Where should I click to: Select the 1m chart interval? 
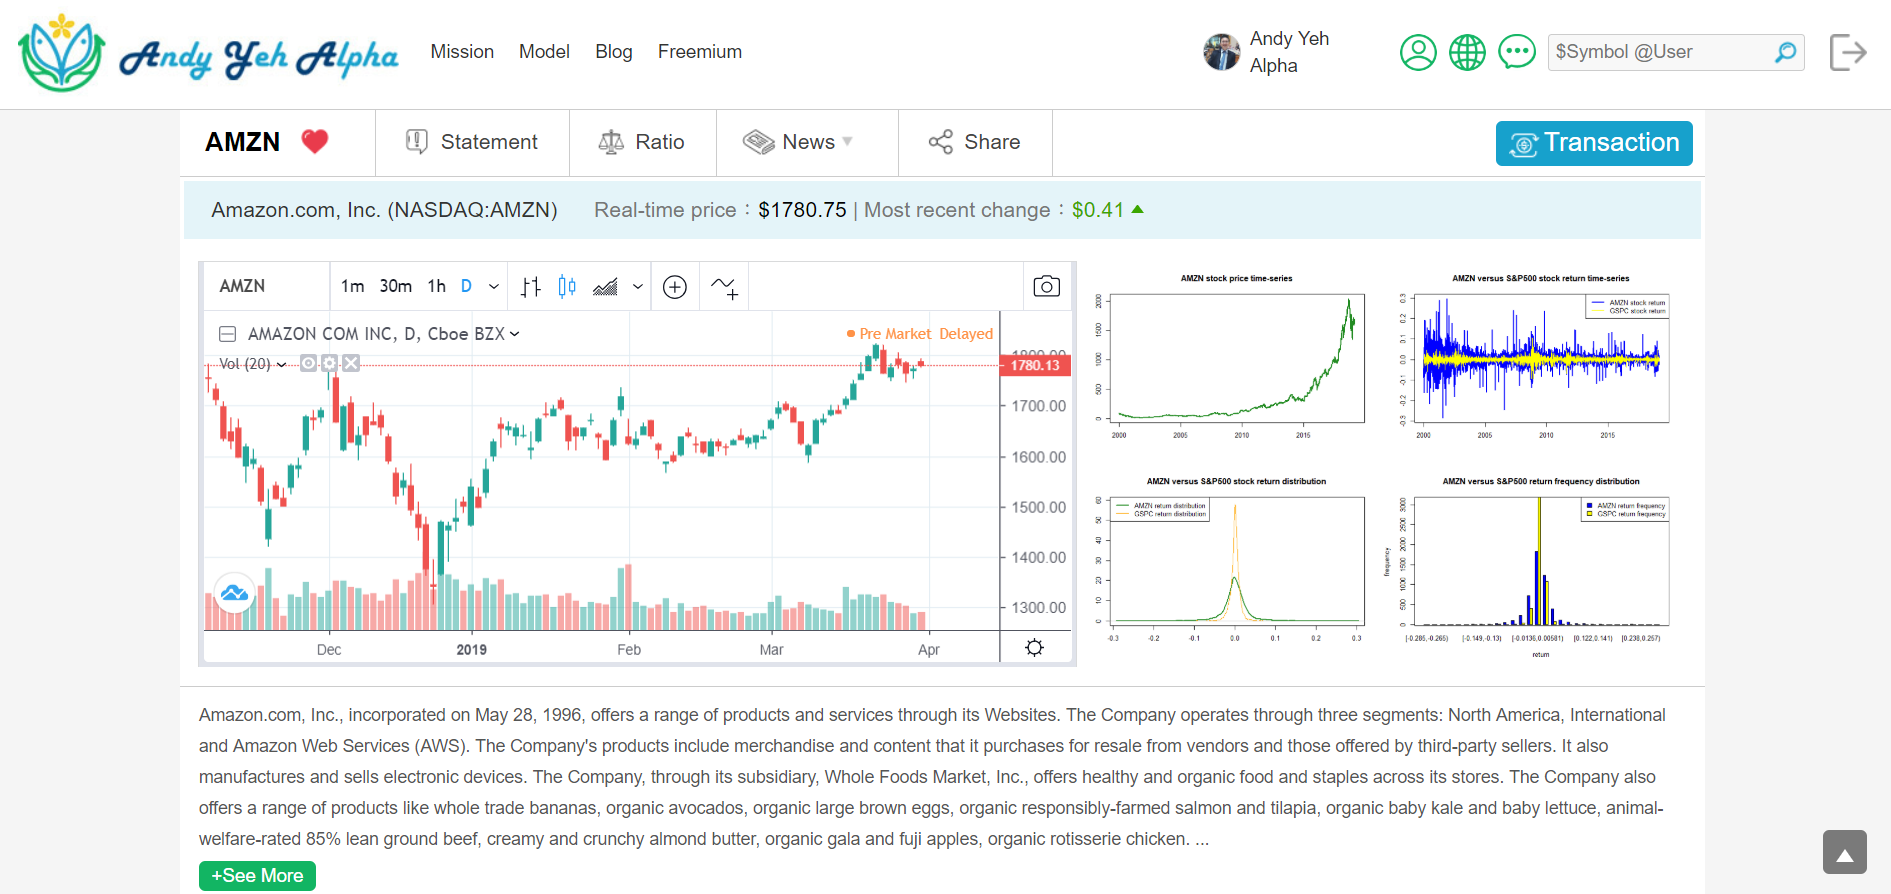tap(352, 286)
